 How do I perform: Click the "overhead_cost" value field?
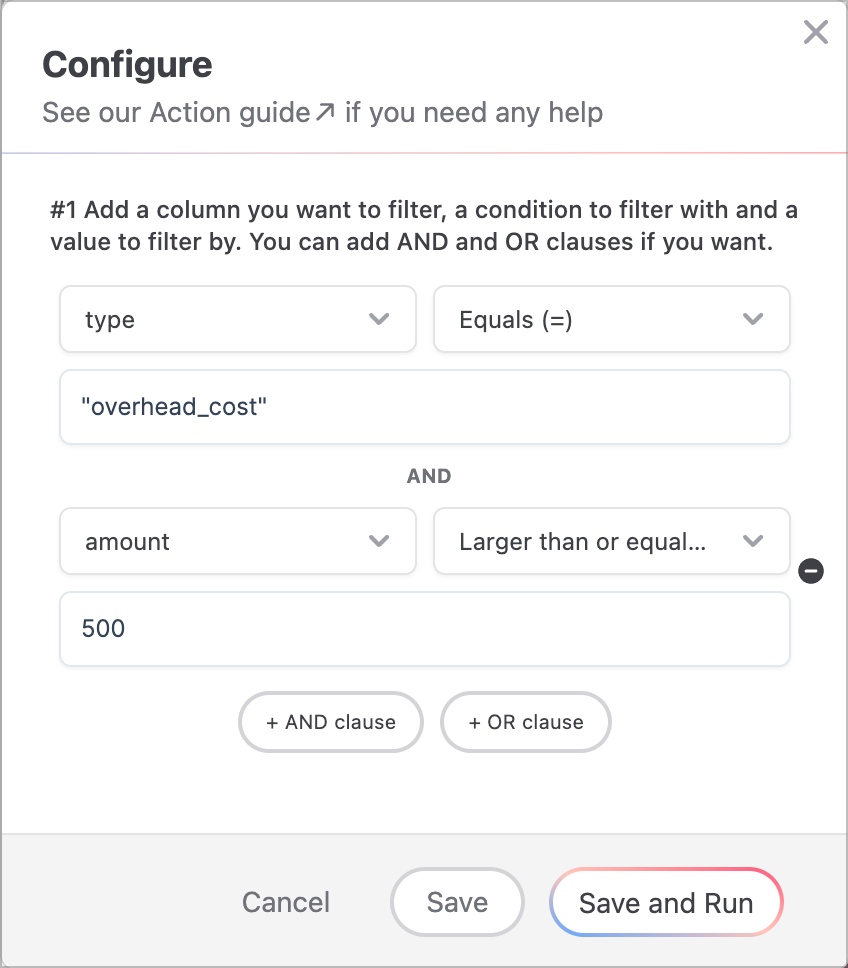point(425,407)
